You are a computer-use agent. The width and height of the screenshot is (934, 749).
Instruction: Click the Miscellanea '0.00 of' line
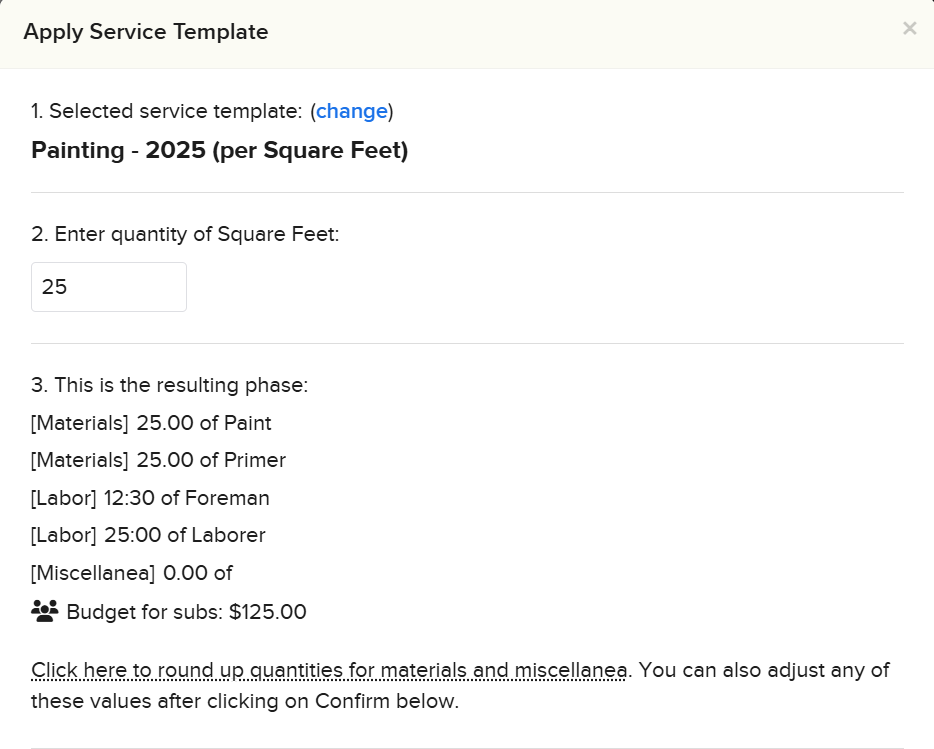tap(131, 573)
